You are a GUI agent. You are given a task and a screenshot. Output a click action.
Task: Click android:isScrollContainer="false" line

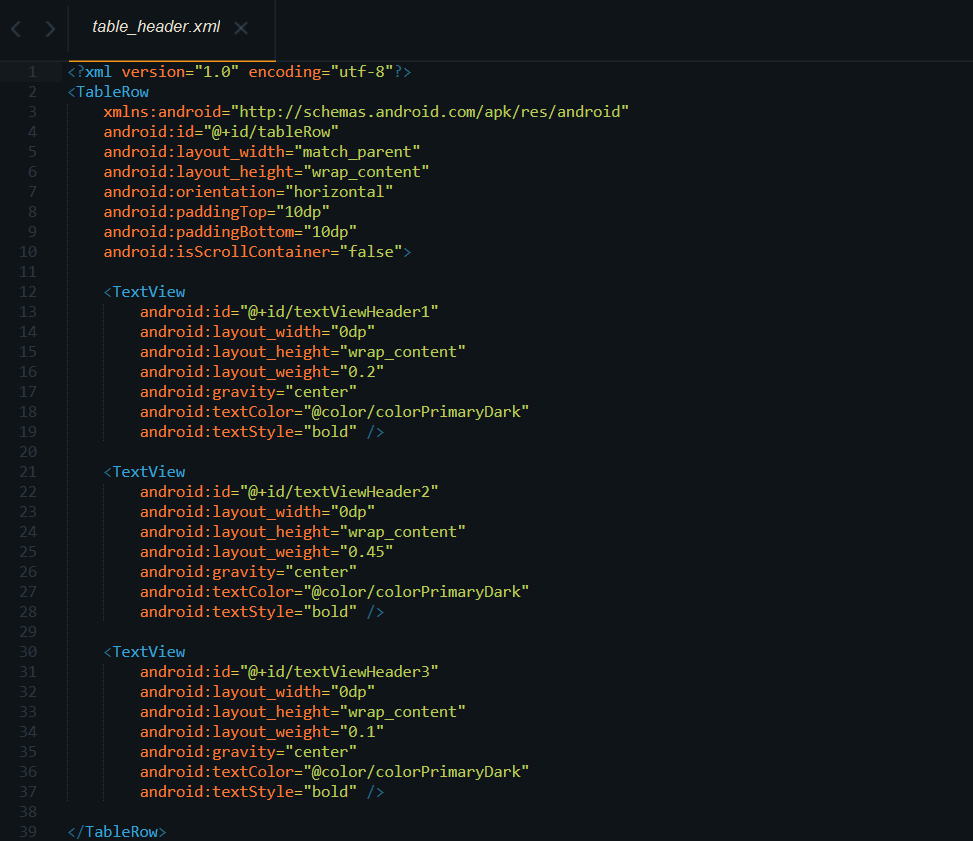click(258, 252)
